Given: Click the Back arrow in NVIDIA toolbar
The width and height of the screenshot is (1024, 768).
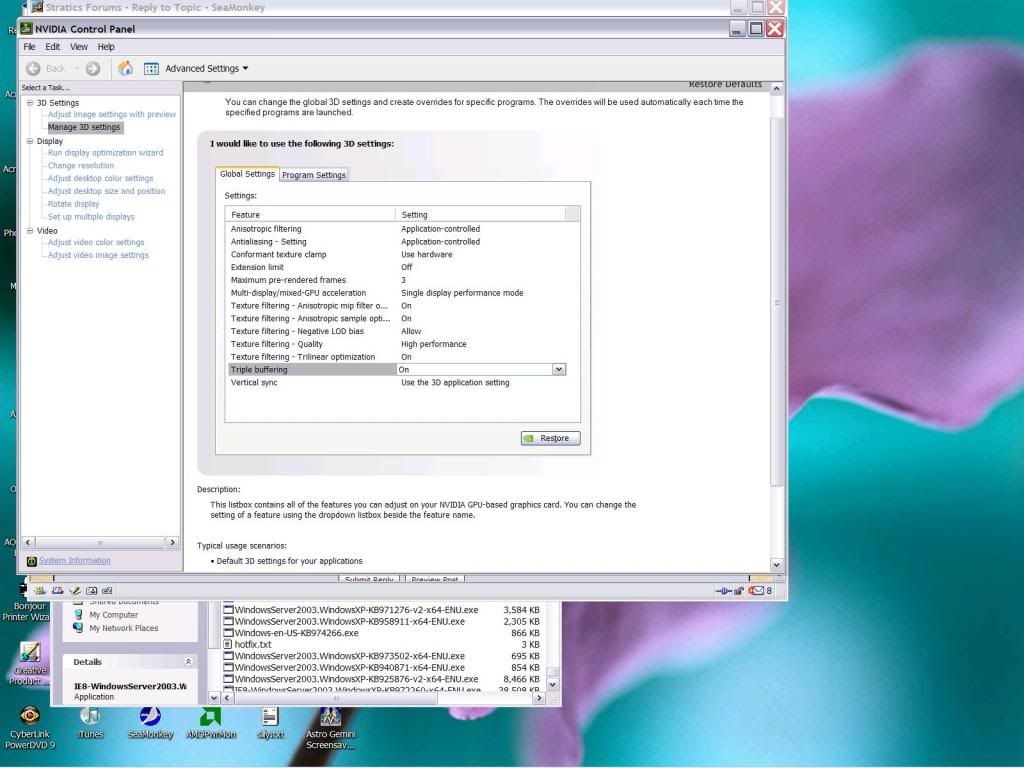Looking at the screenshot, I should click(x=33, y=69).
